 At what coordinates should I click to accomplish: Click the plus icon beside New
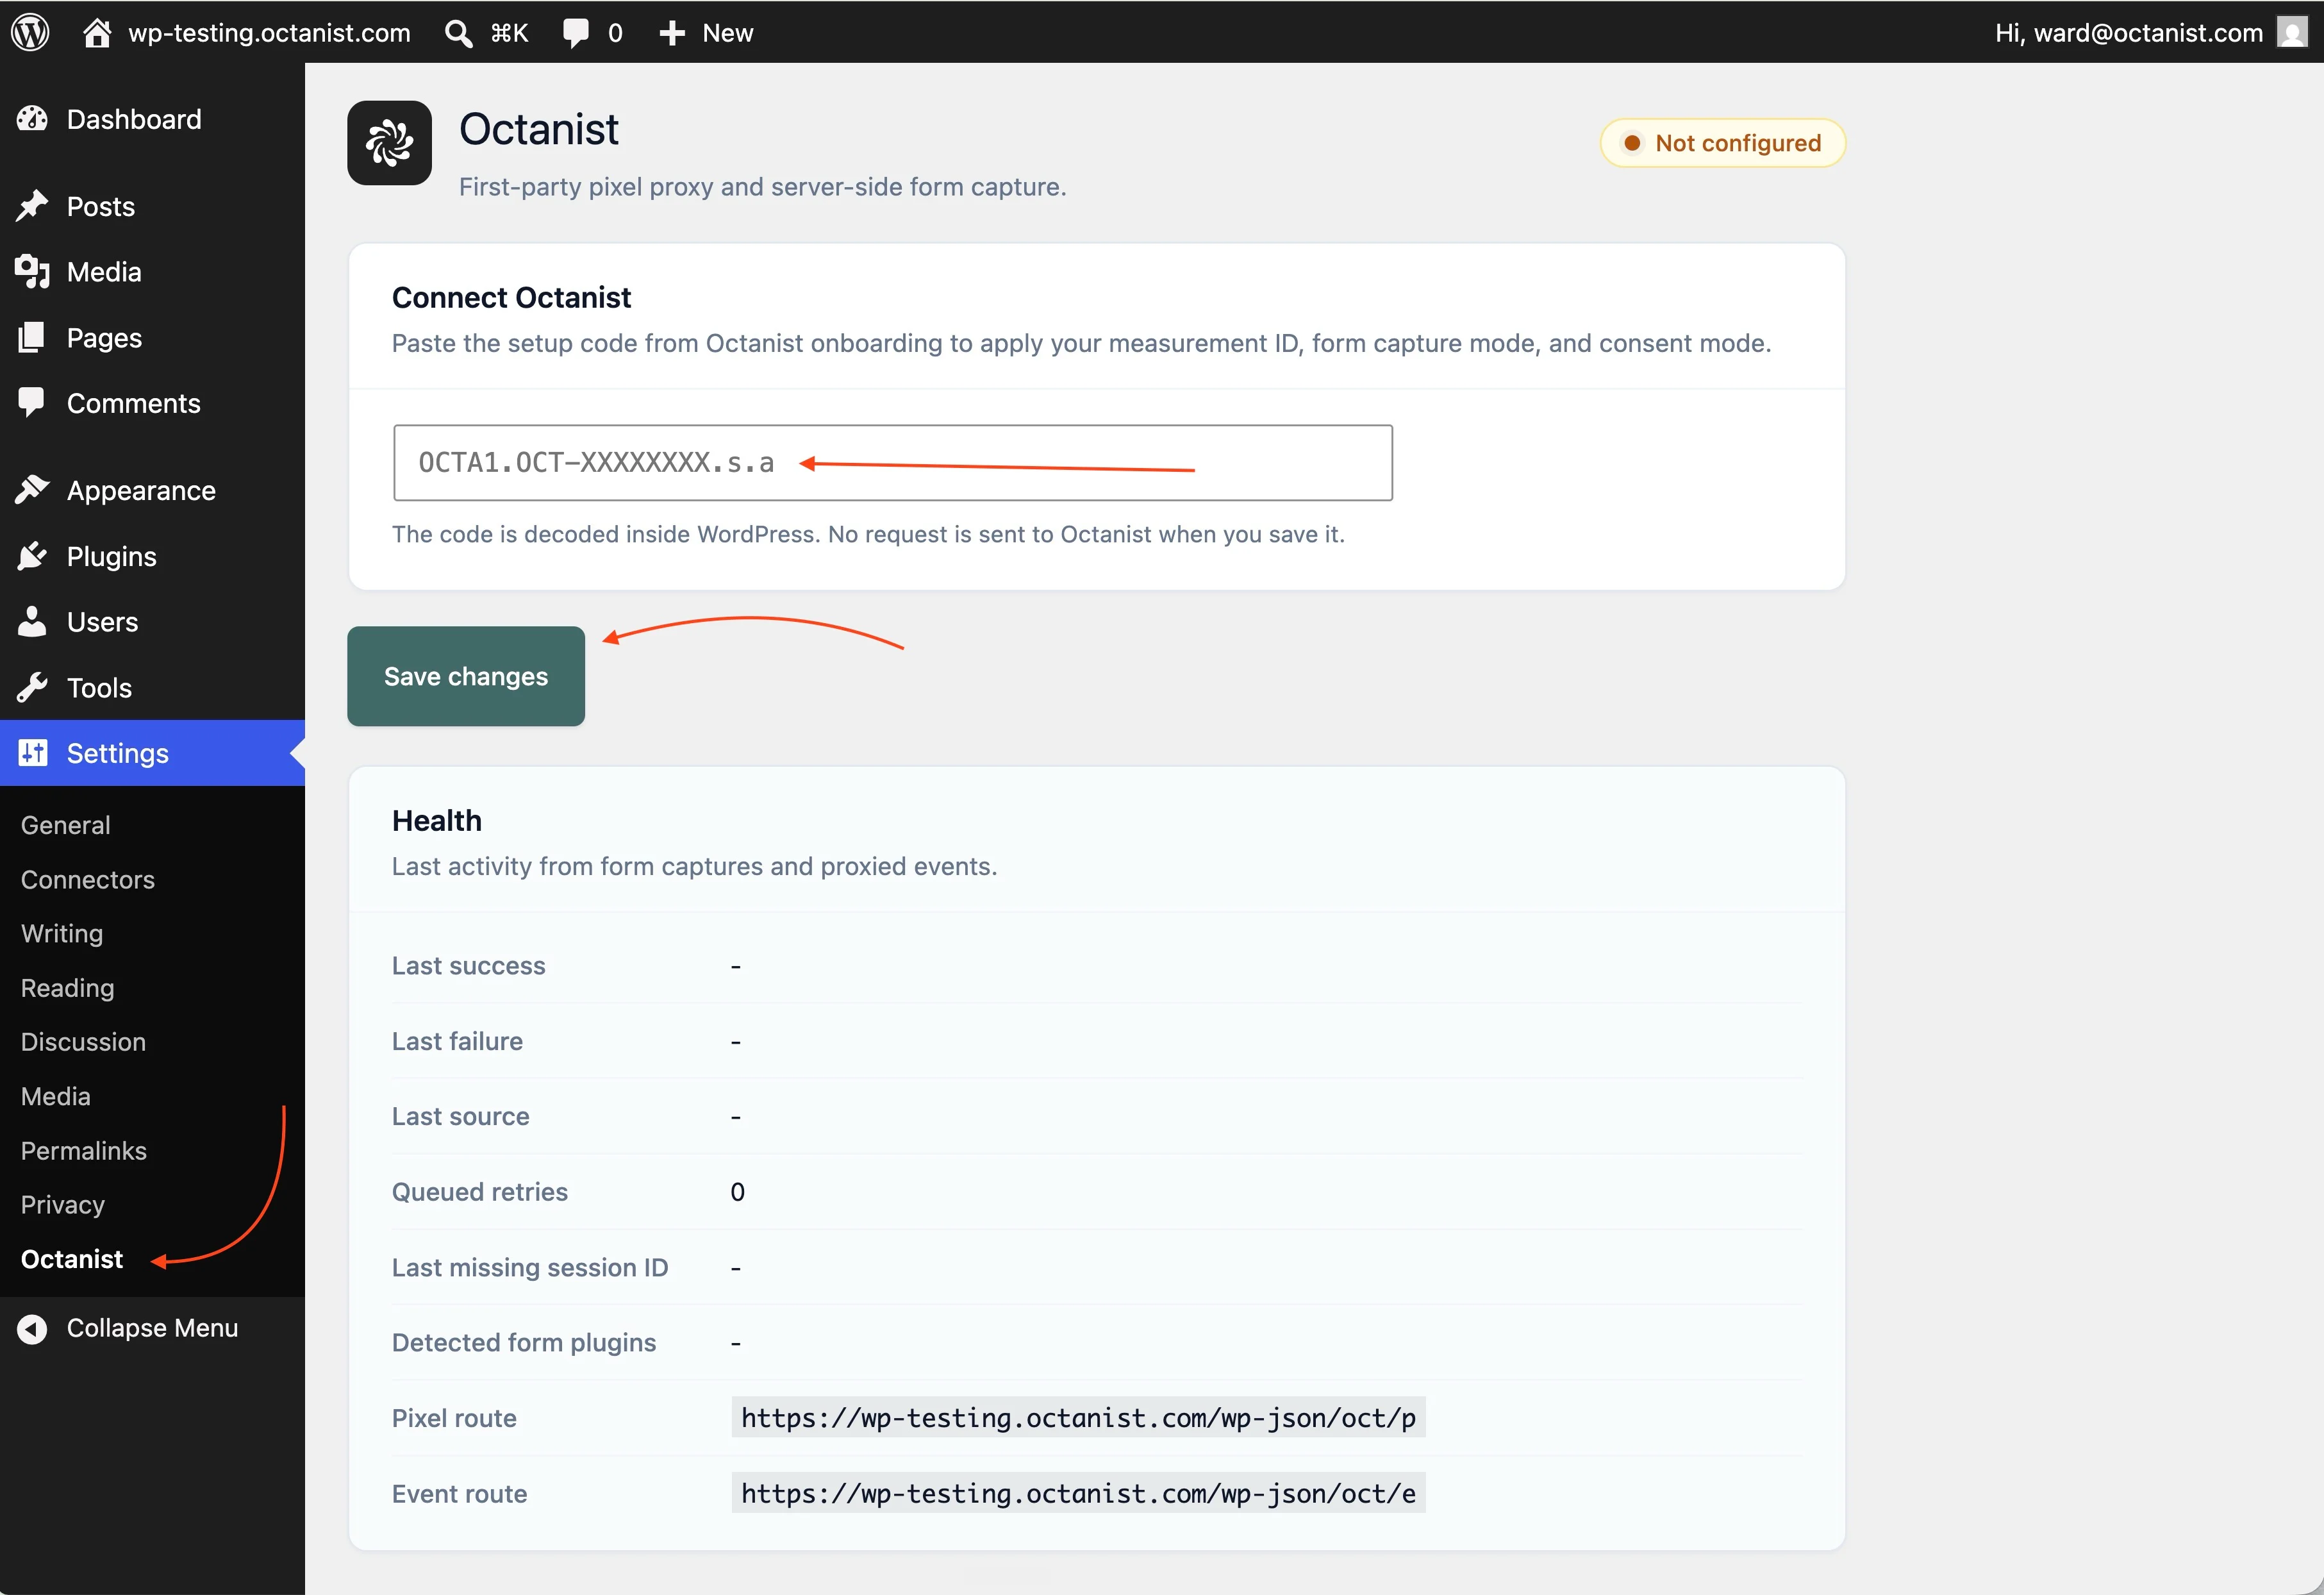(672, 33)
